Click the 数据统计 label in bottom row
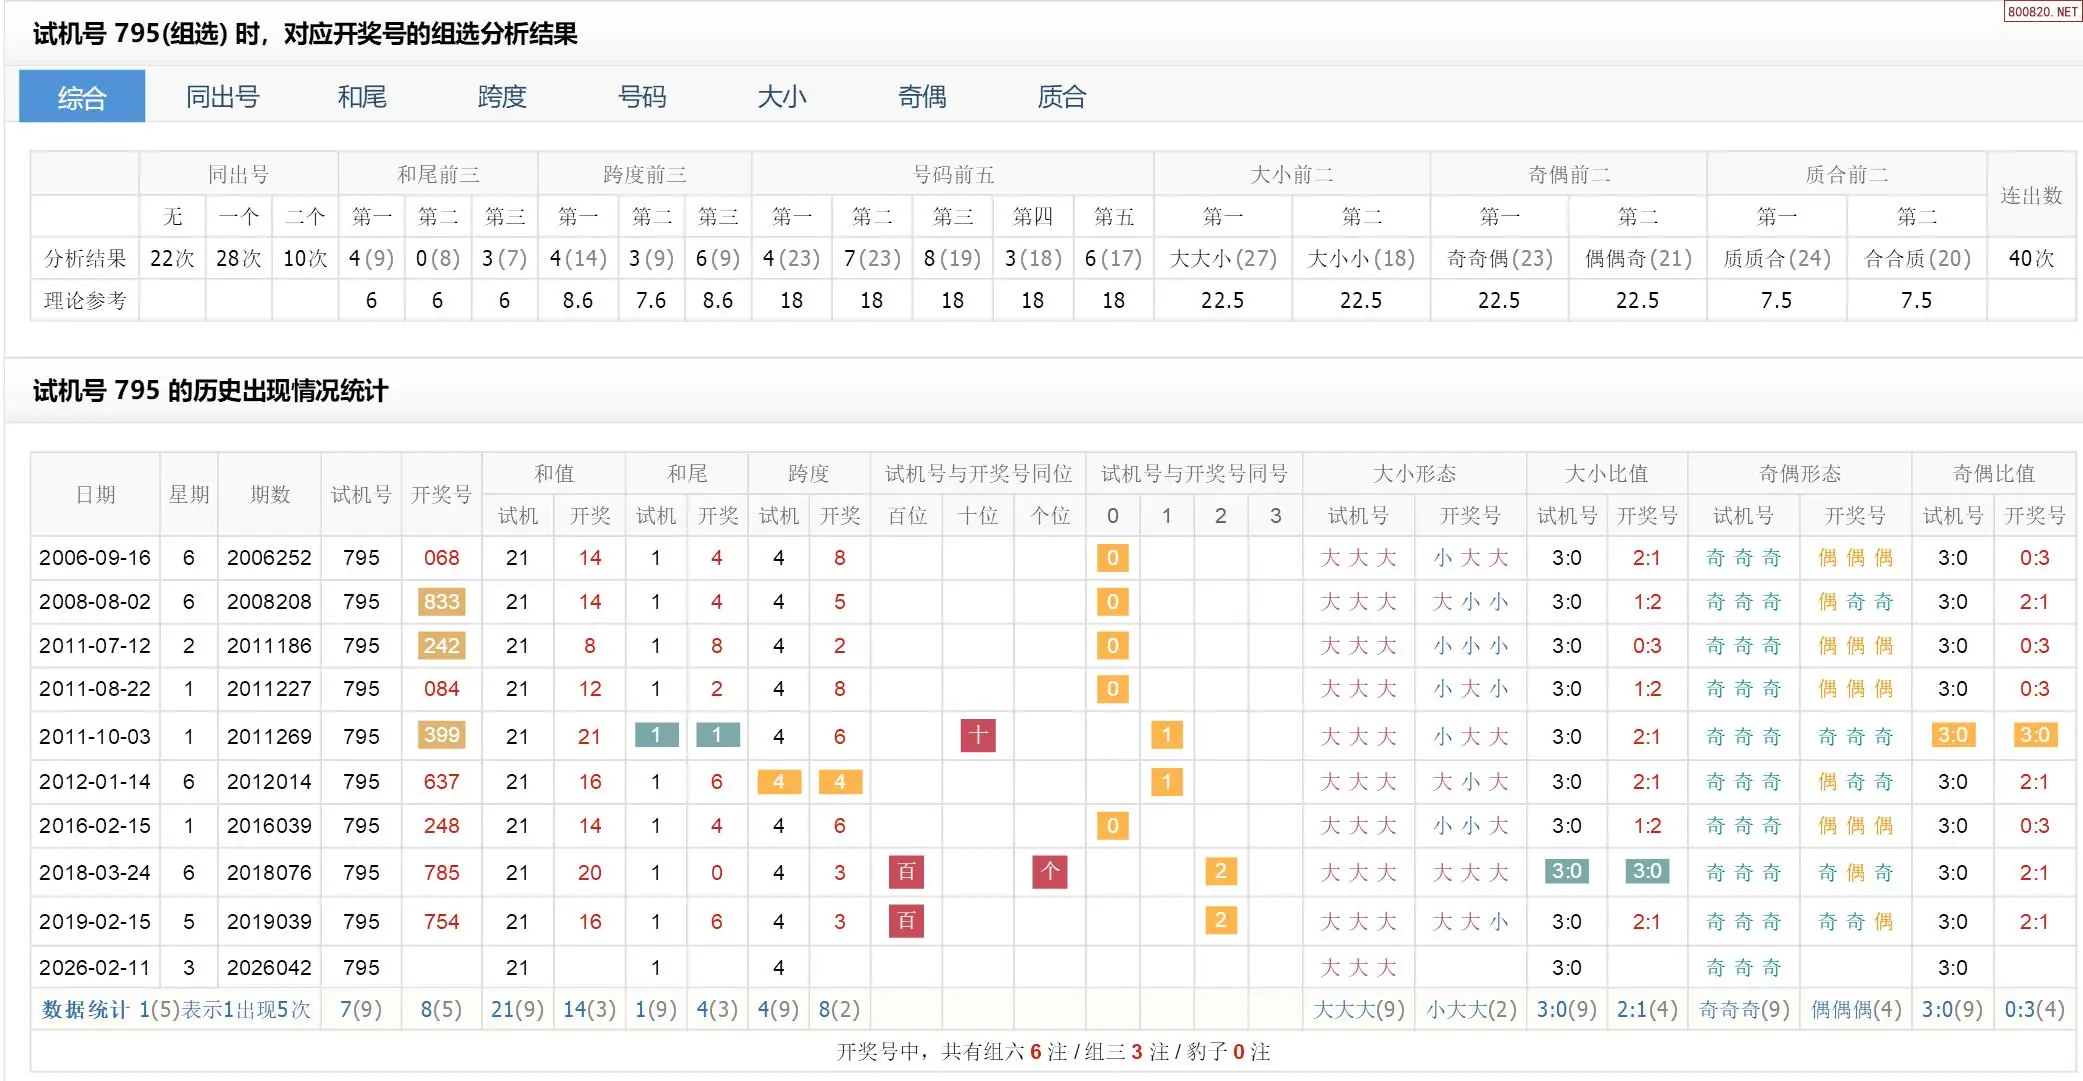Screen dimensions: 2083x1081 pyautogui.click(x=85, y=1010)
